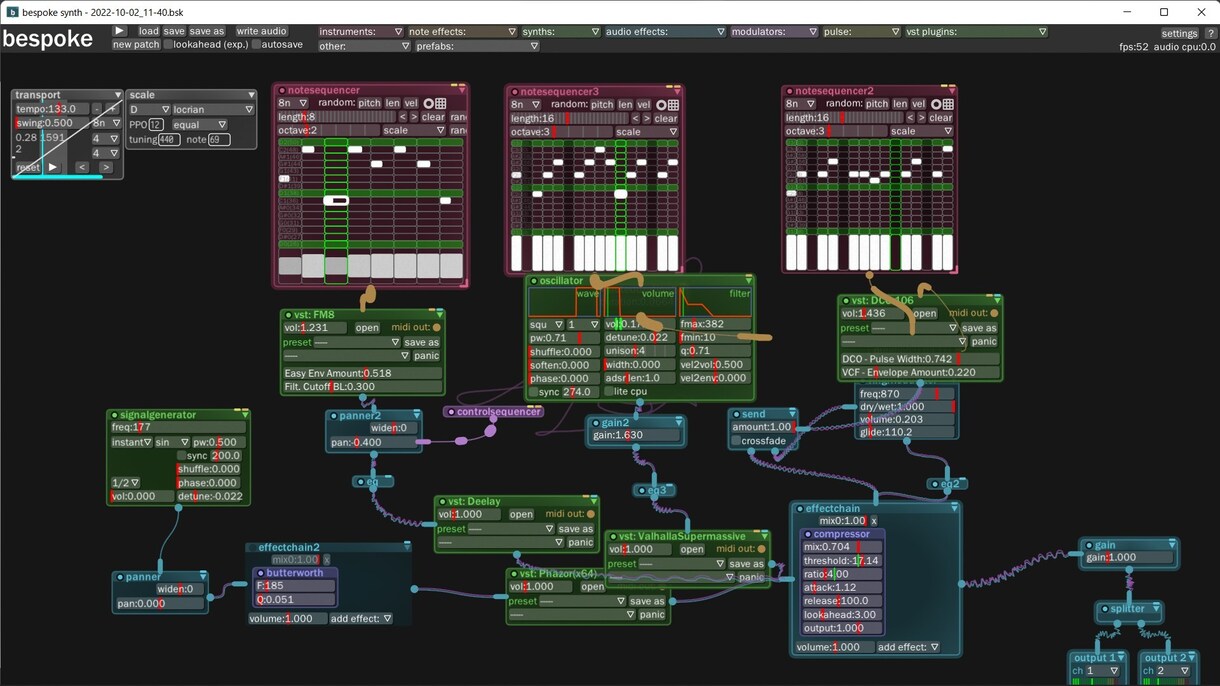The width and height of the screenshot is (1220, 686).
Task: Toggle eq3 module enable dot
Action: 641,490
